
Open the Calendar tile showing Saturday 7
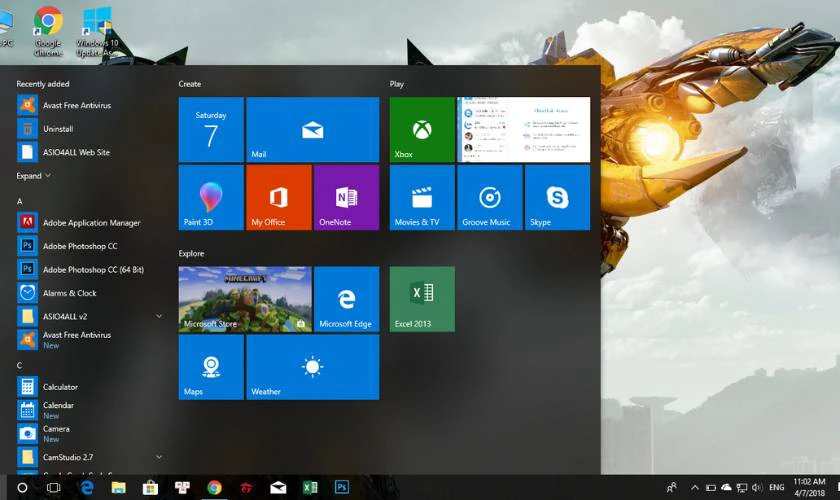click(211, 130)
